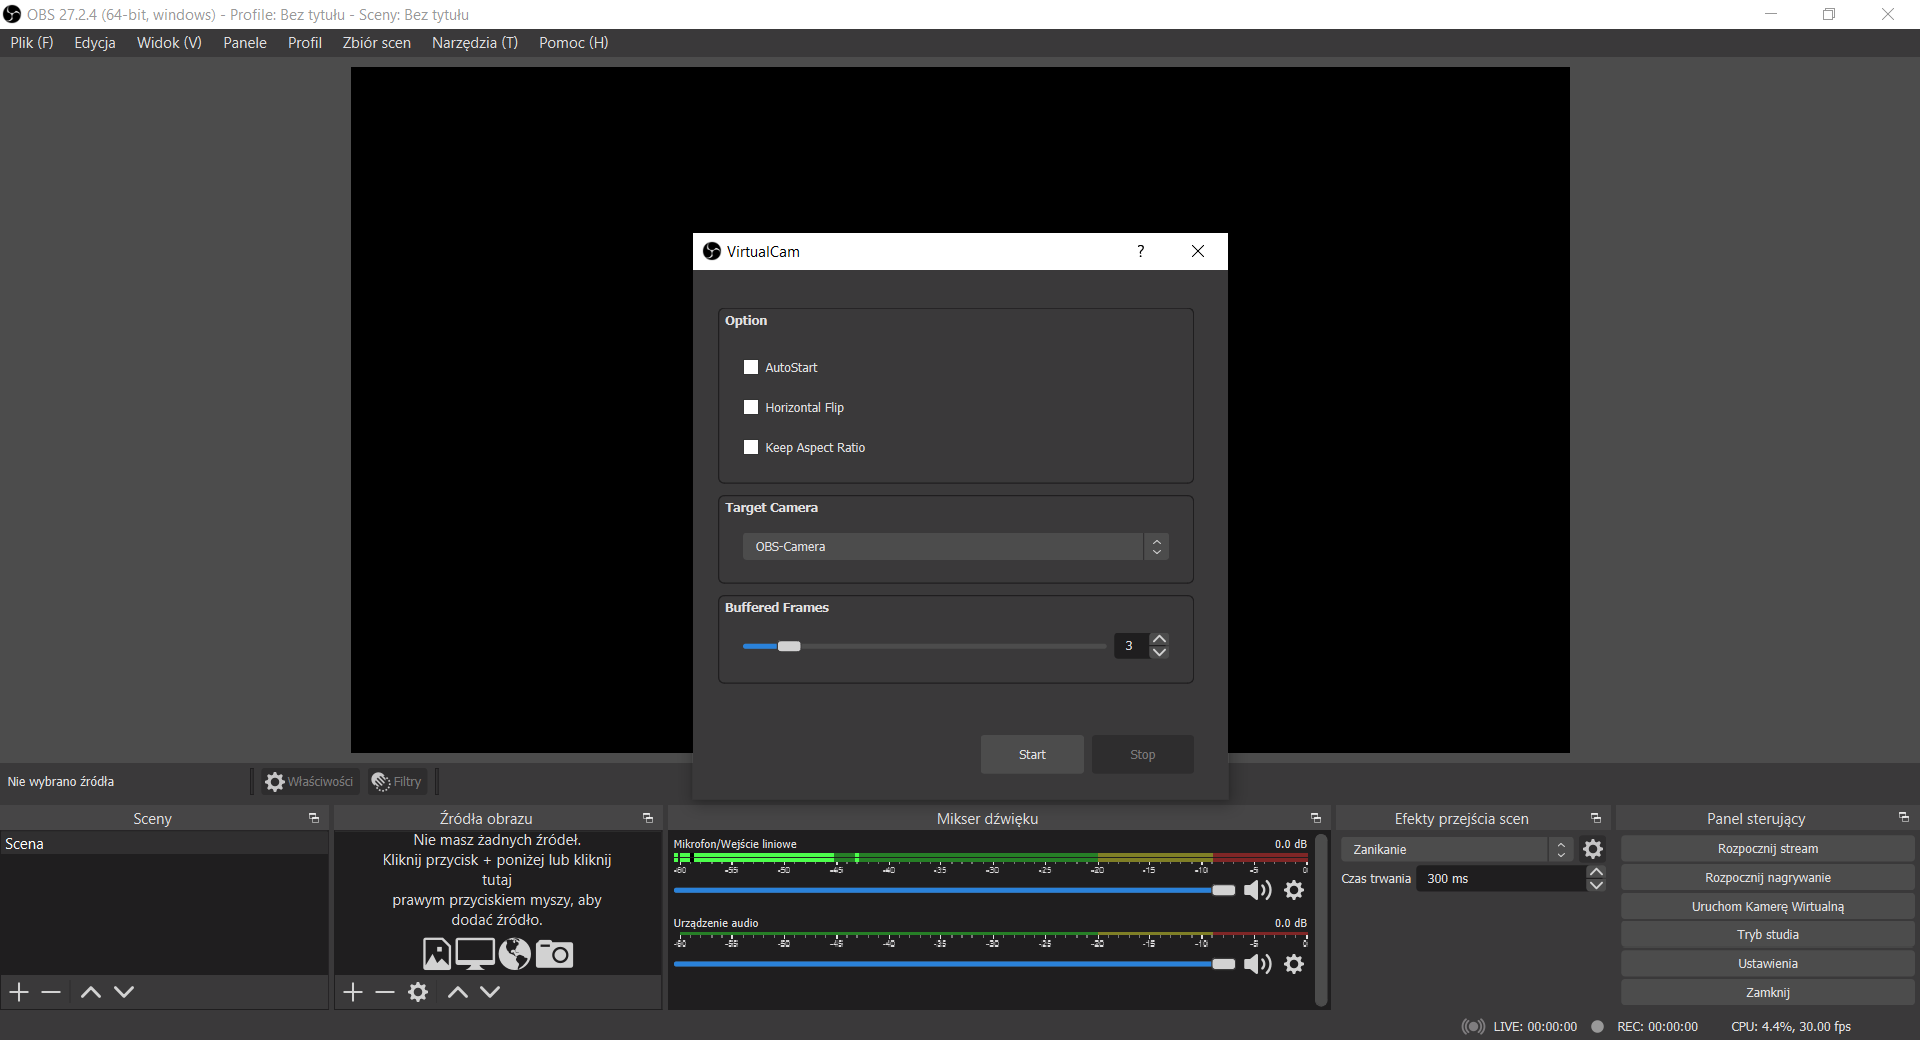Open the Edycja menu

coord(95,43)
